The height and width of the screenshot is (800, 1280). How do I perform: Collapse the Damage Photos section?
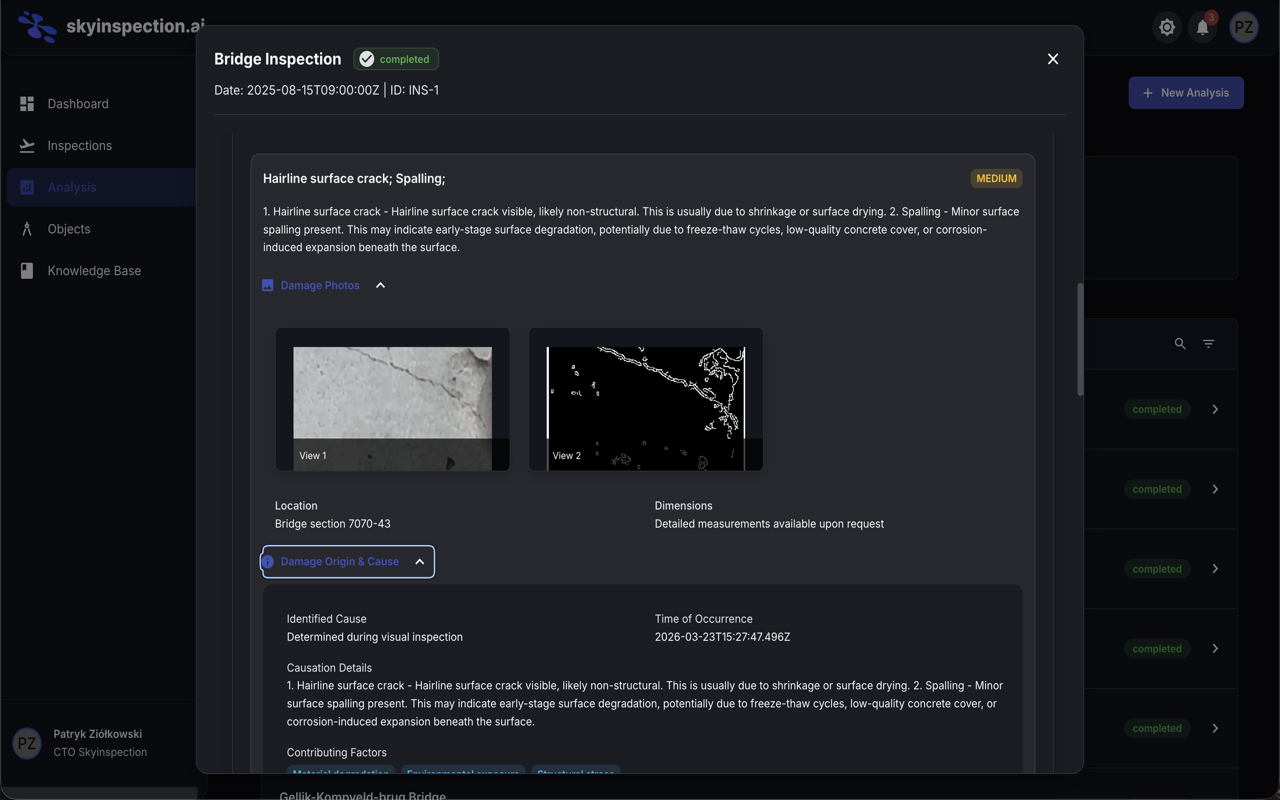(x=380, y=286)
